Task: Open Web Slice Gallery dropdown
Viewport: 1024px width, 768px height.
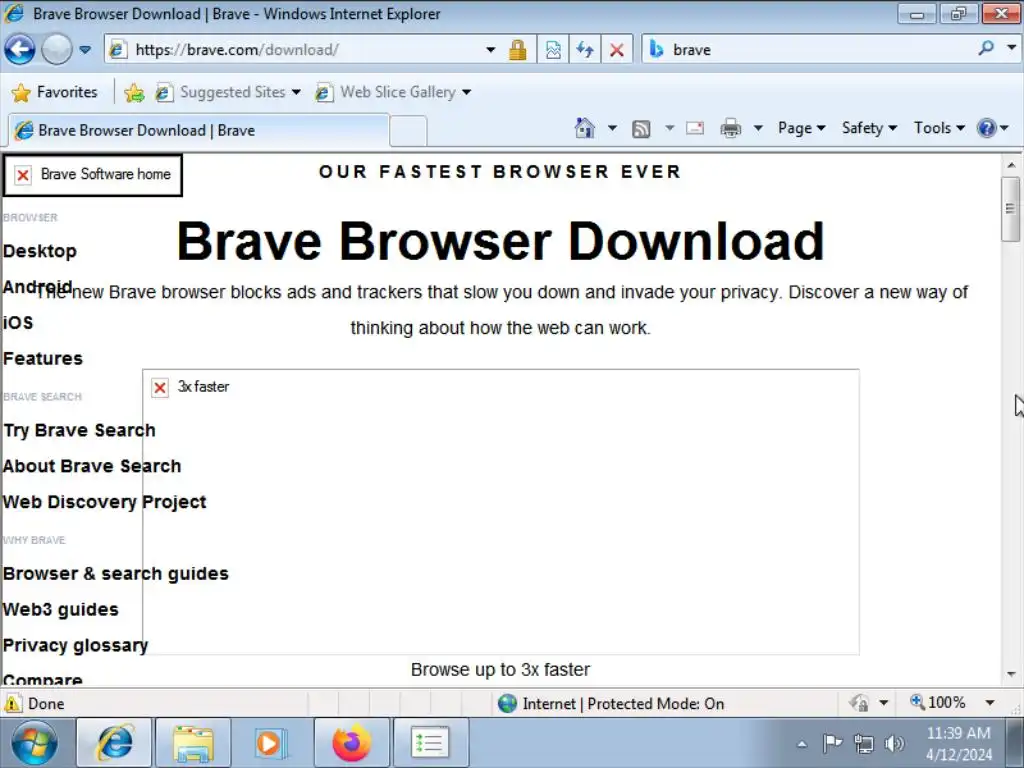Action: [x=392, y=92]
